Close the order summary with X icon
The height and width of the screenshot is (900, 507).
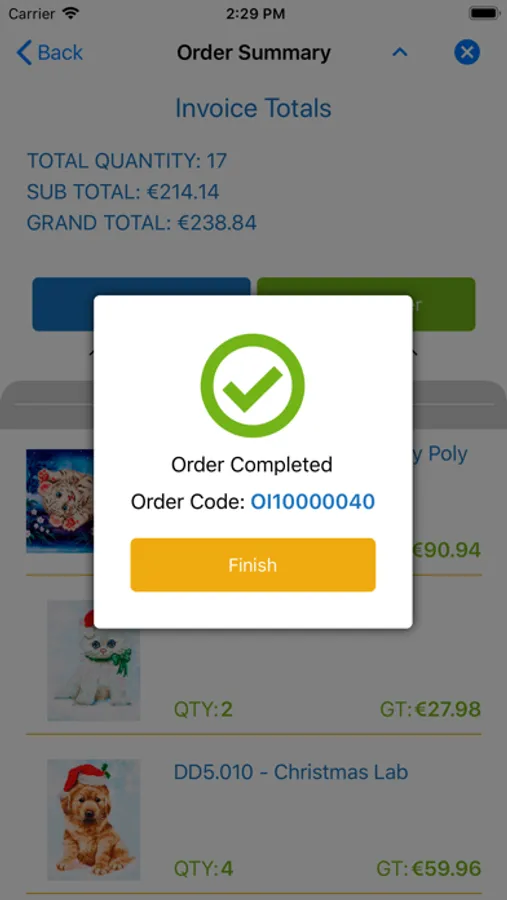[467, 53]
